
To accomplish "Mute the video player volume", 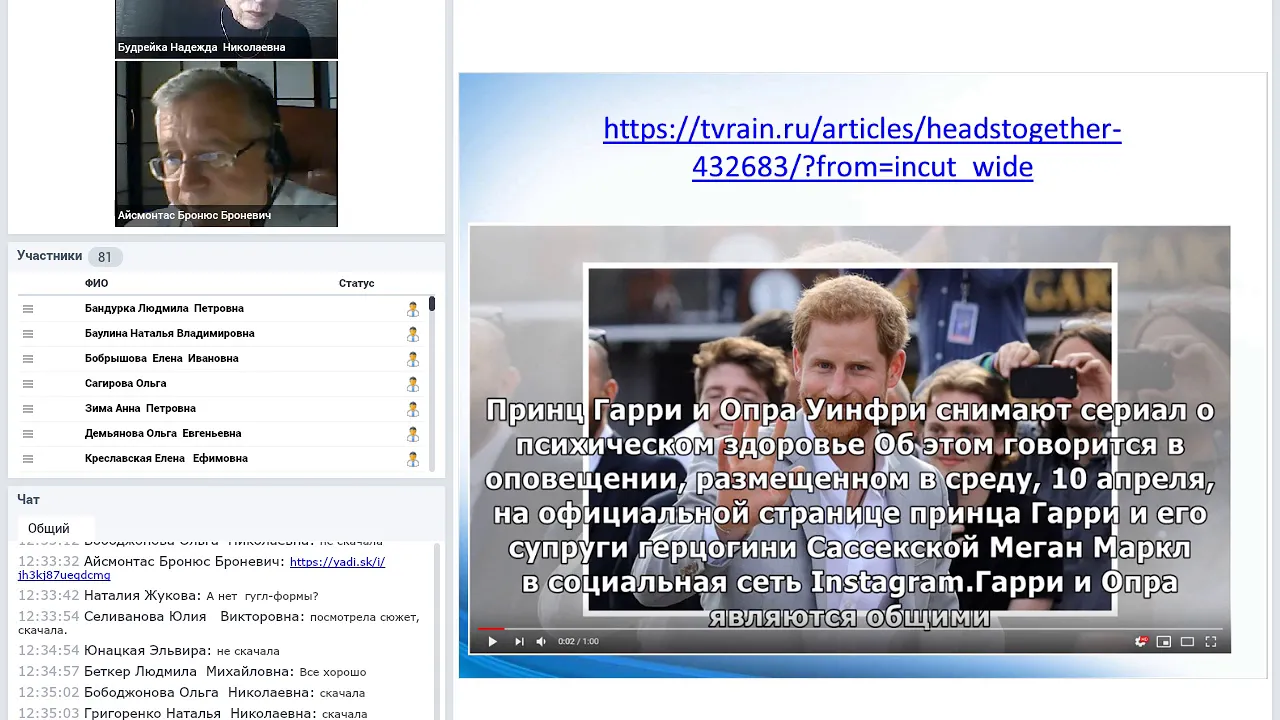I will [x=541, y=641].
